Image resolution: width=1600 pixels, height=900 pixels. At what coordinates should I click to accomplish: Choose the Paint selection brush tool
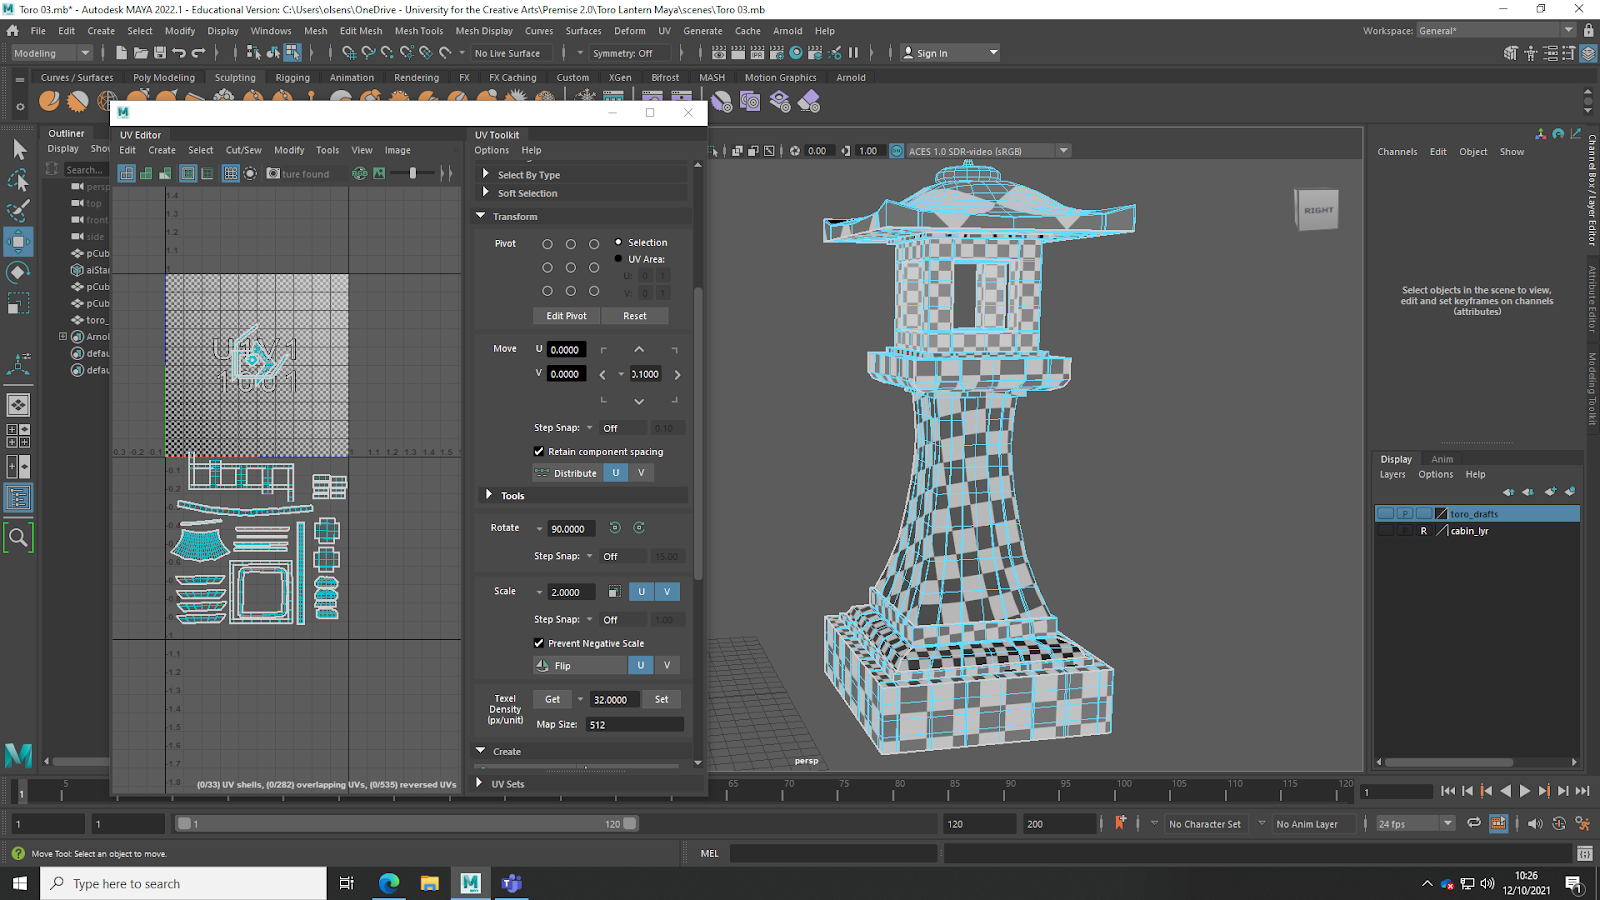[19, 211]
